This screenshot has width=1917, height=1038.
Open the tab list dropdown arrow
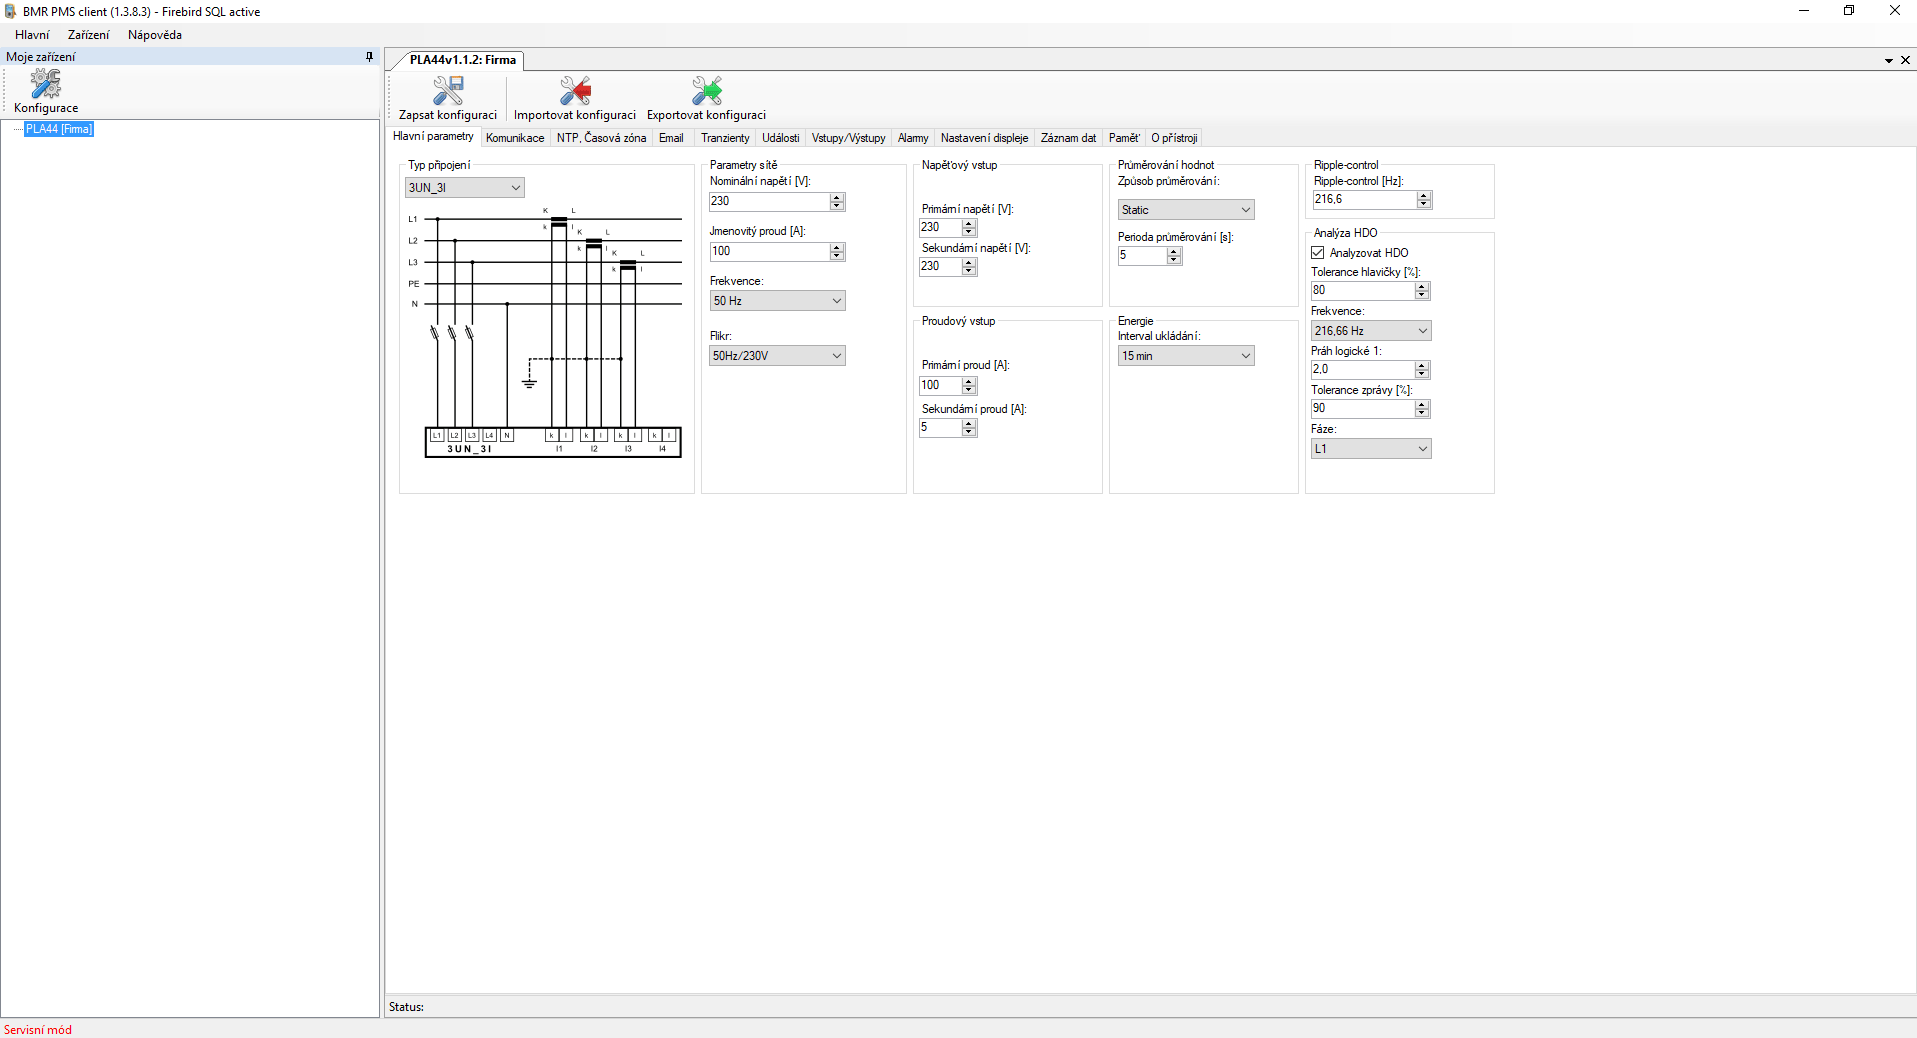[x=1889, y=60]
